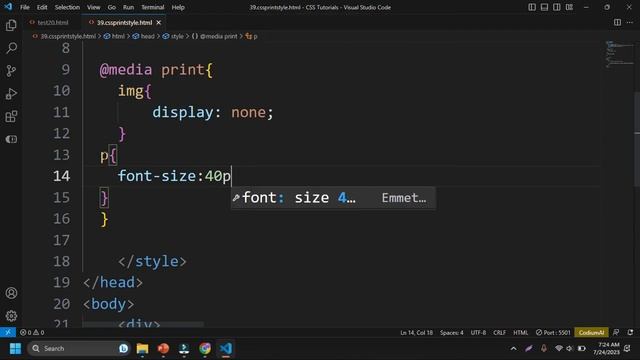640x360 pixels.
Task: Open errors and warnings in status bar
Action: pos(32,333)
